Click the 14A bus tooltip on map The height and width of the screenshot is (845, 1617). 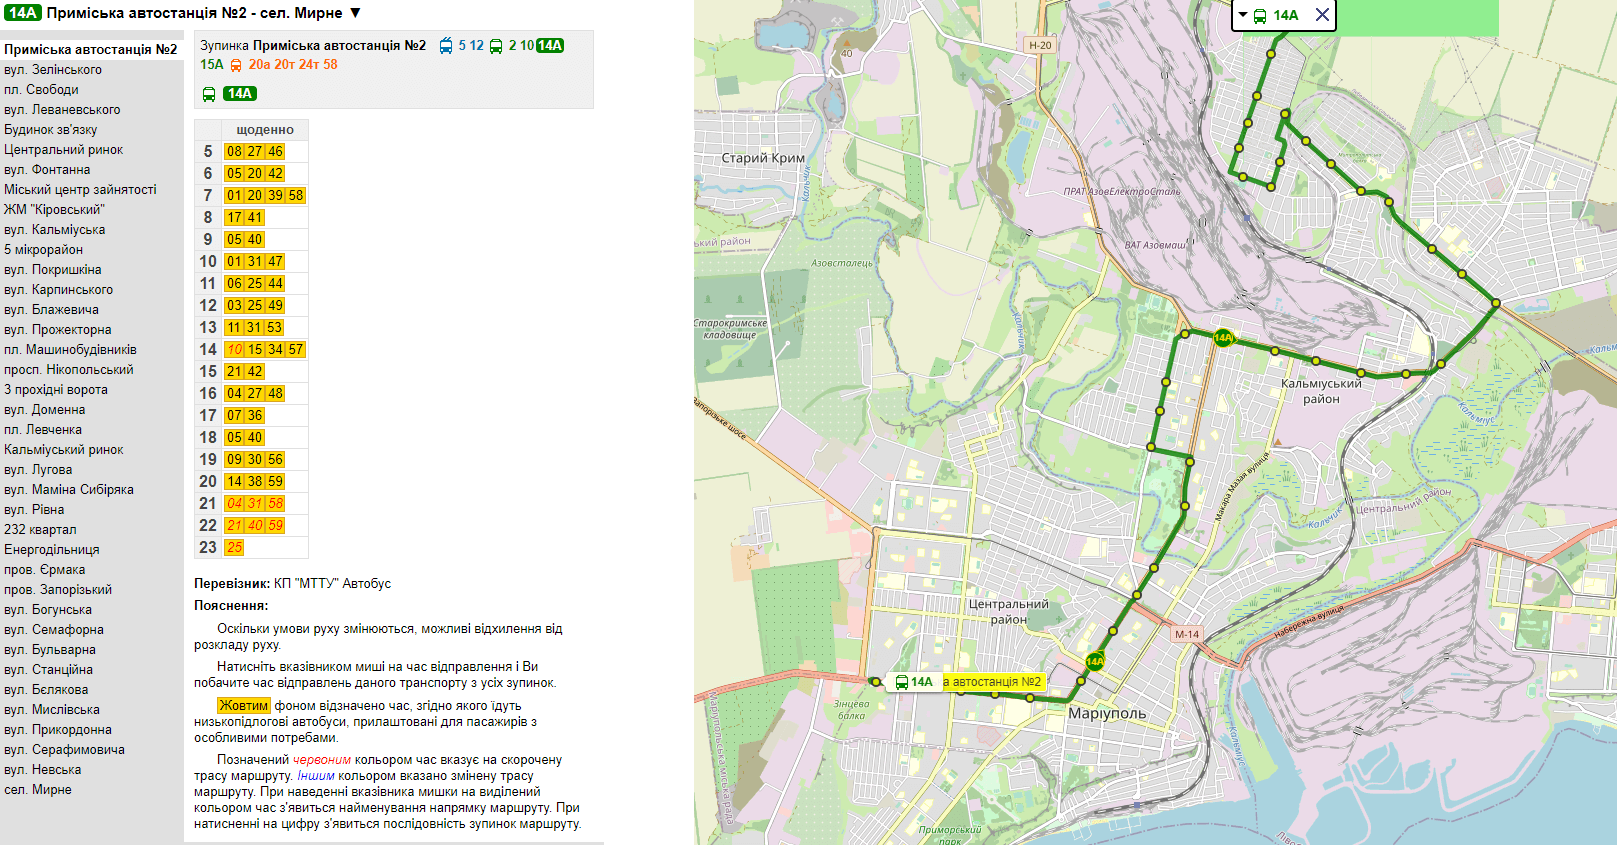[x=913, y=682]
